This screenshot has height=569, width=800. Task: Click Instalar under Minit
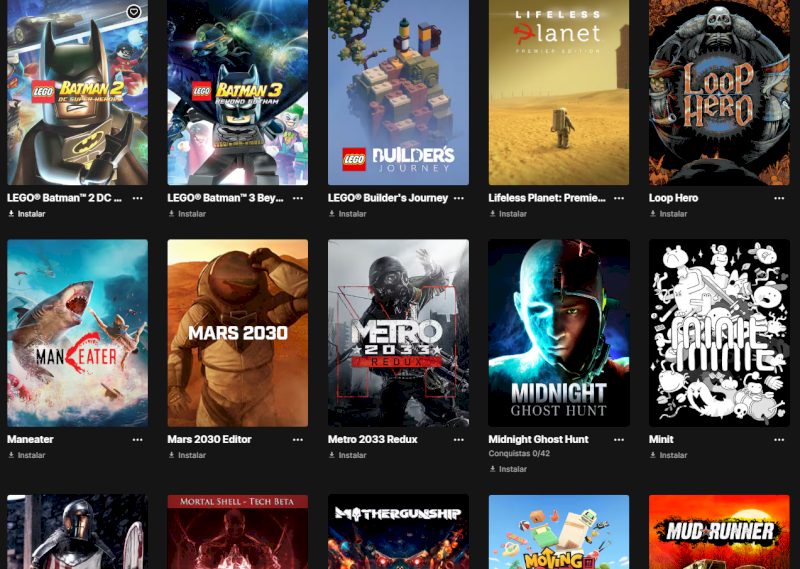click(x=668, y=455)
